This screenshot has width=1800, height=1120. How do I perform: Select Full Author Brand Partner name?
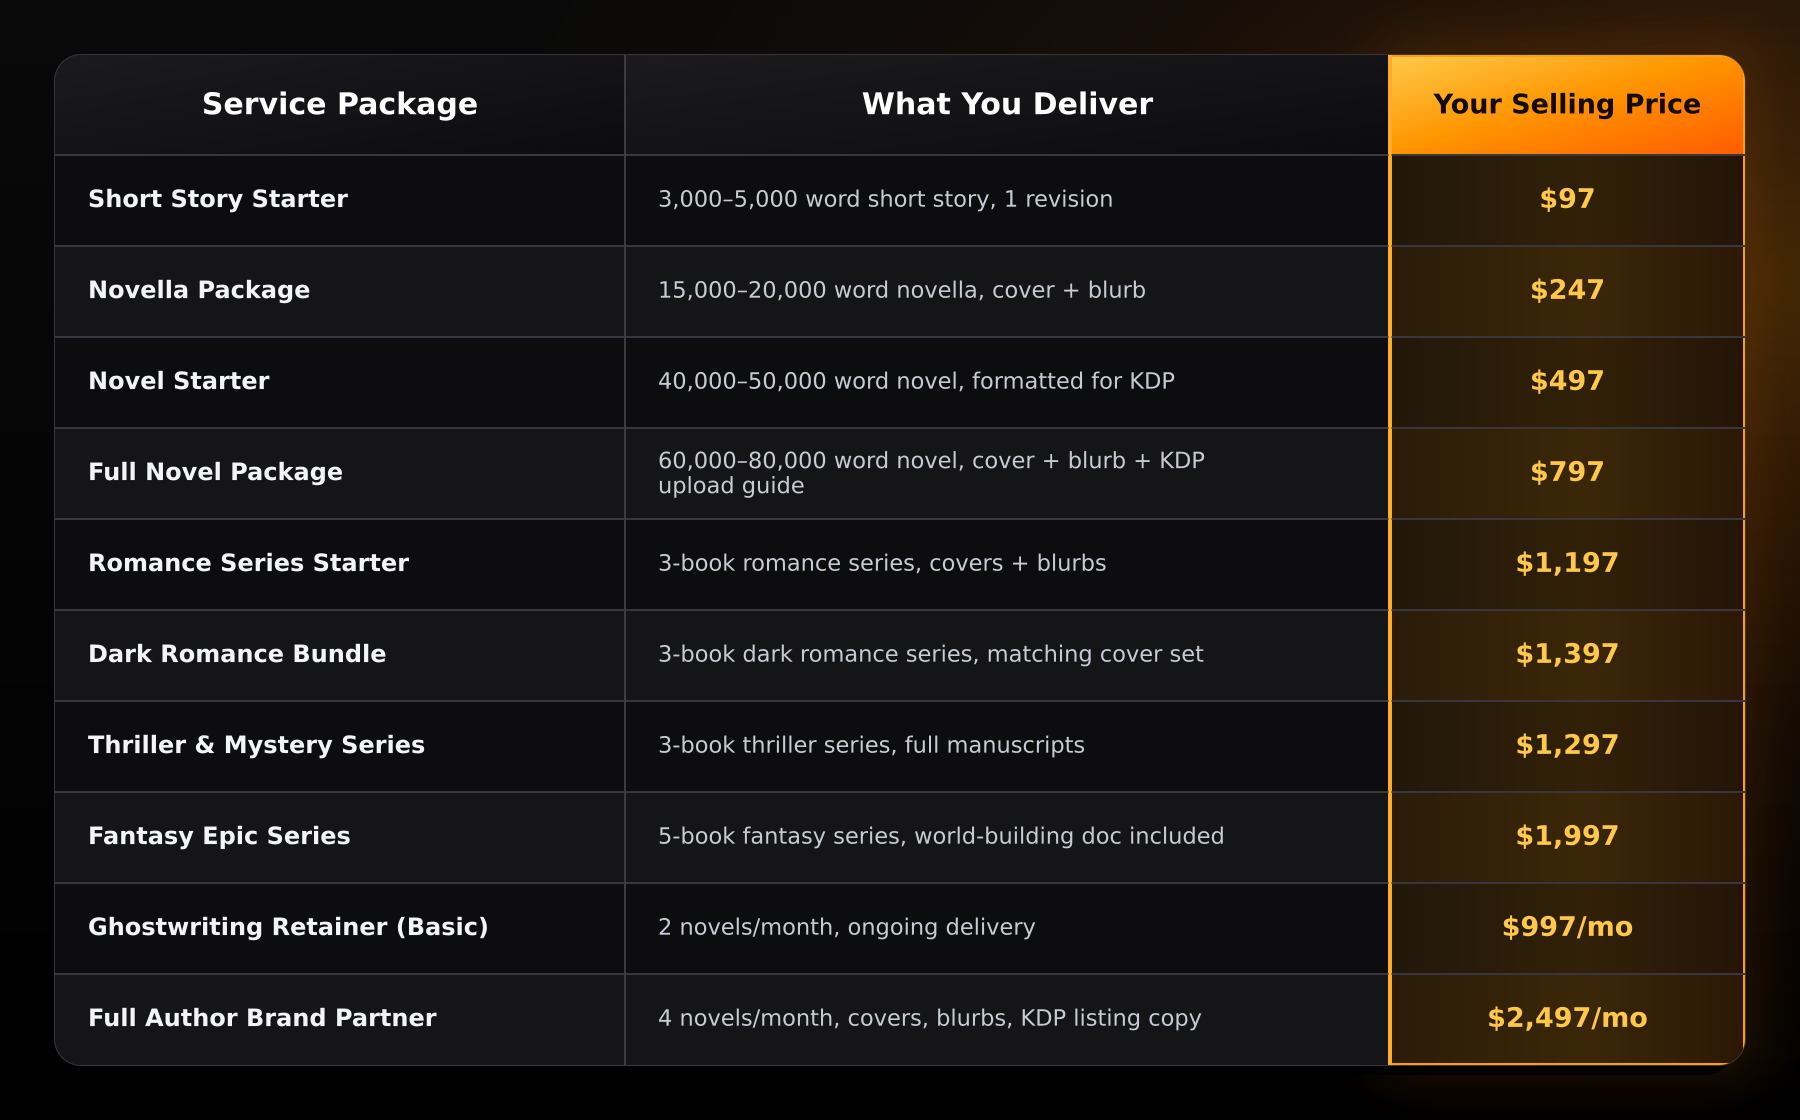click(262, 1018)
